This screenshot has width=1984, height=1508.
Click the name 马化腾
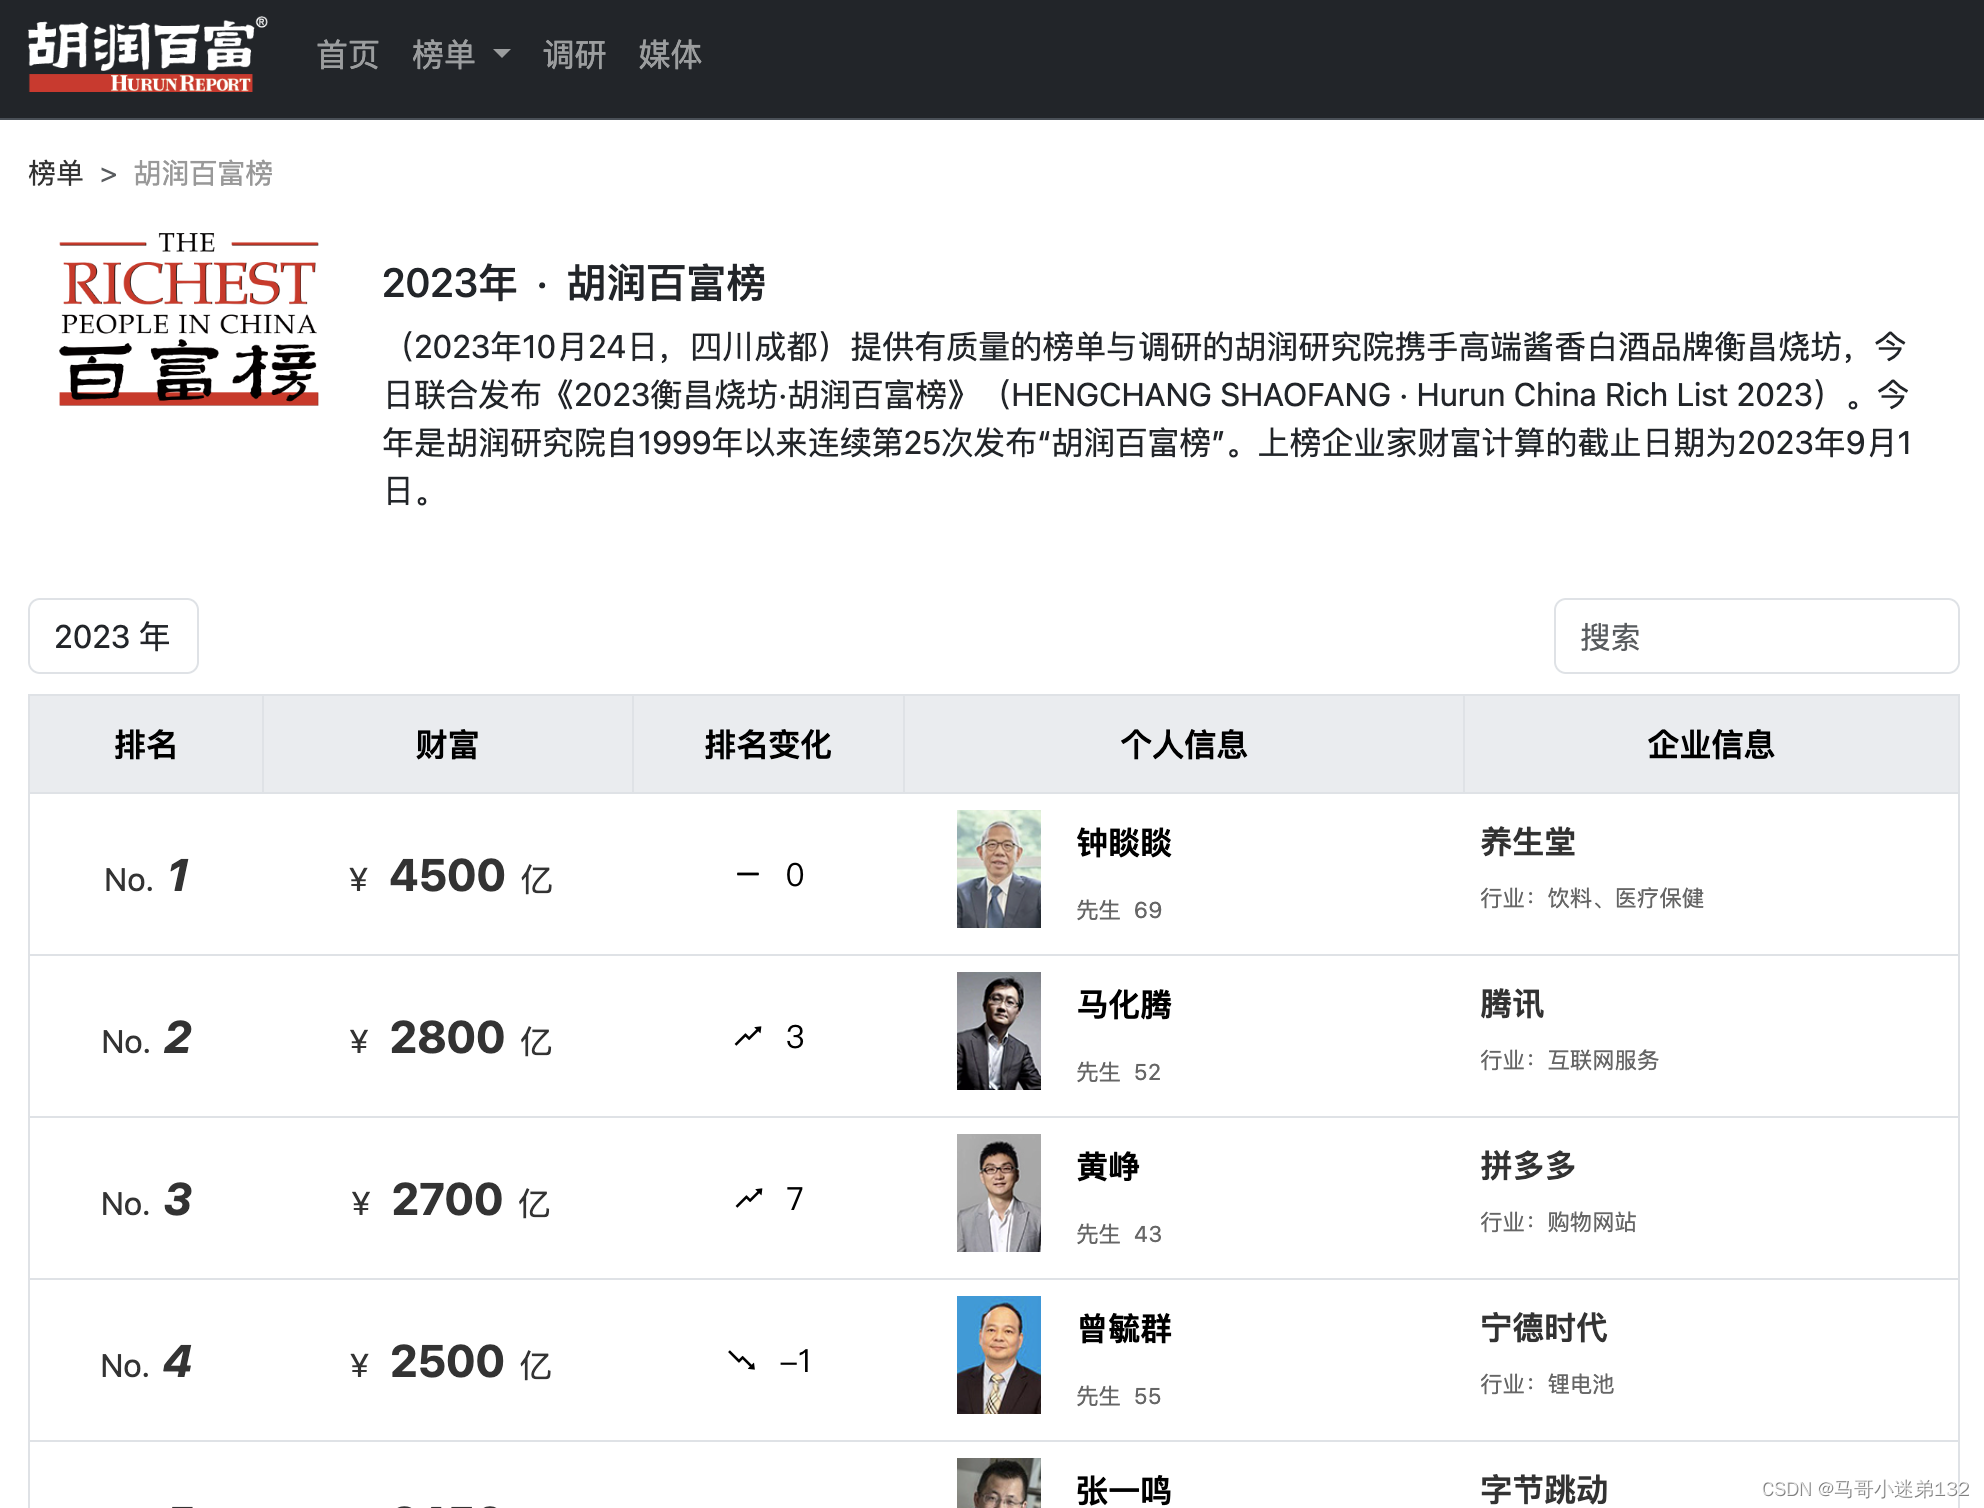(1124, 1005)
